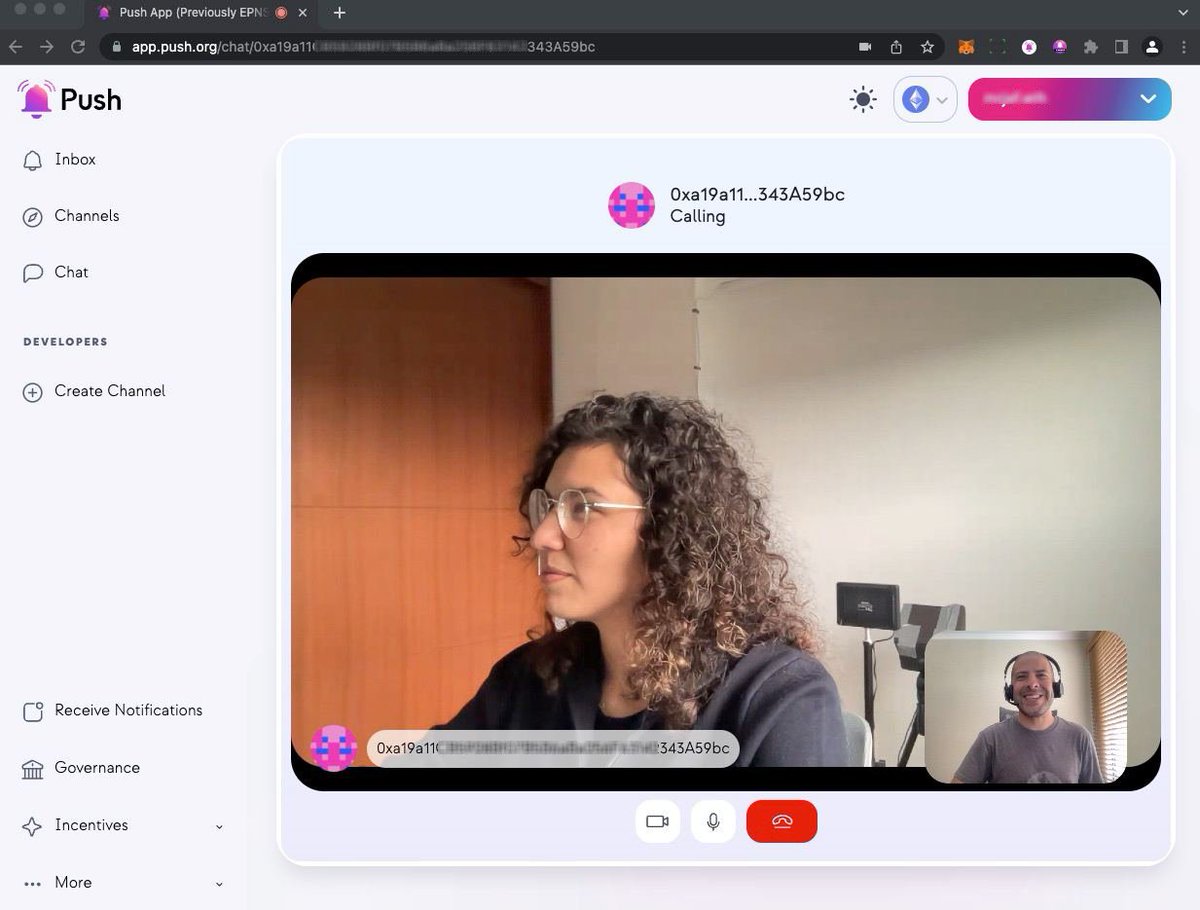
Task: Open the Inbox section
Action: [x=60, y=160]
